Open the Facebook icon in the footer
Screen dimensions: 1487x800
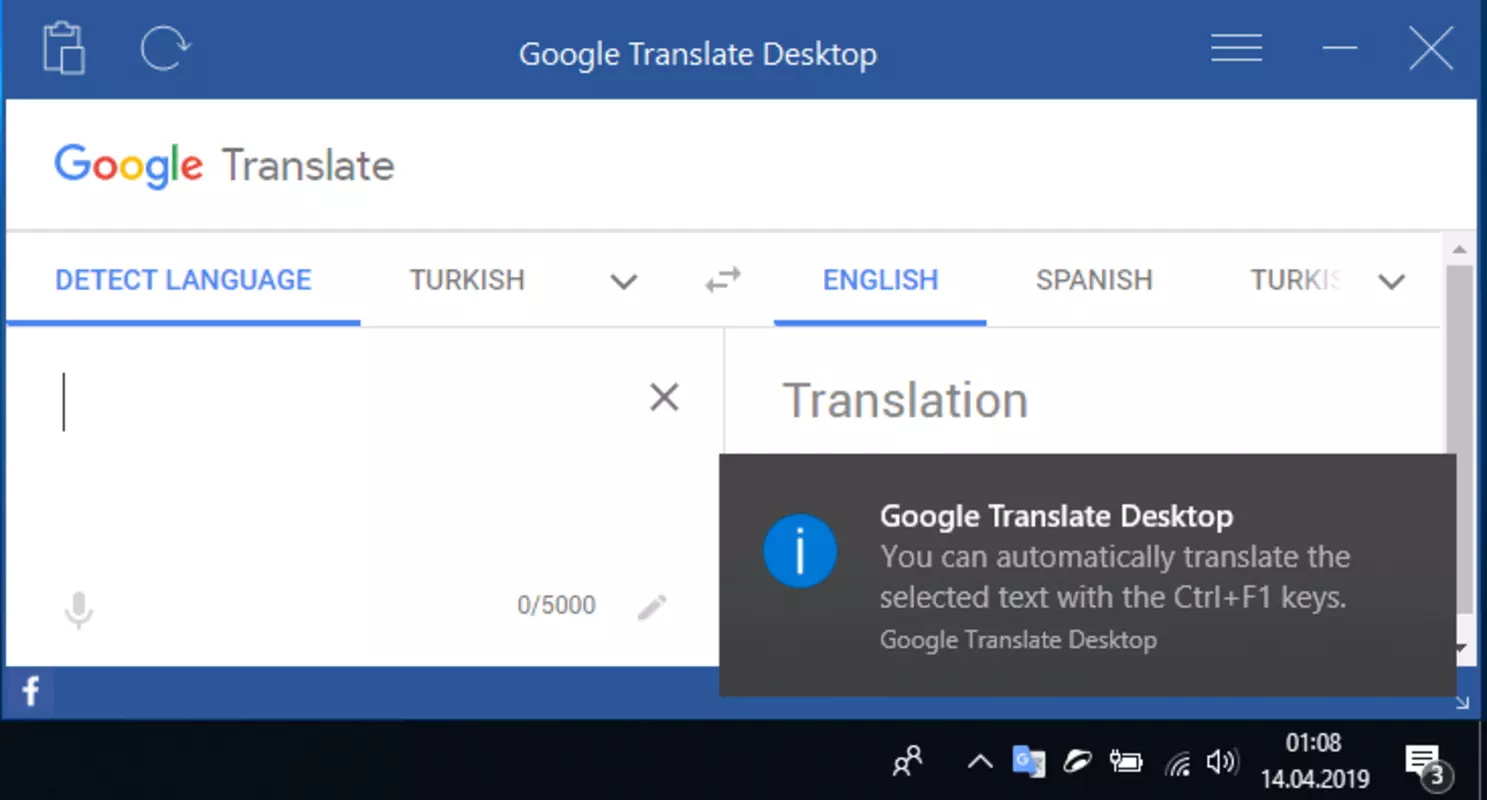click(x=31, y=691)
